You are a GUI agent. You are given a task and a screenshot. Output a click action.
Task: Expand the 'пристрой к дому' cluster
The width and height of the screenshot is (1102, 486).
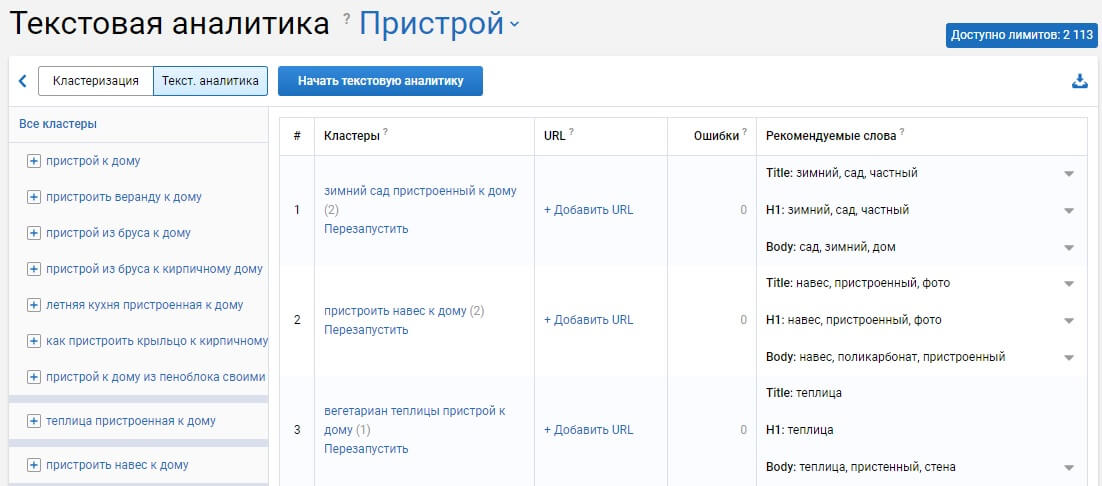pyautogui.click(x=33, y=161)
